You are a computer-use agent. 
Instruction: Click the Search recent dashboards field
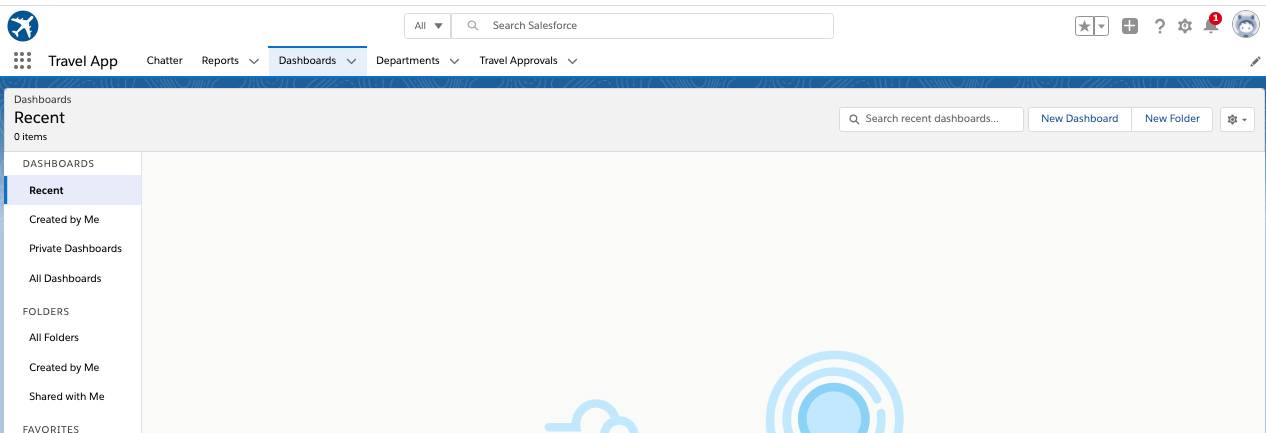[x=932, y=119]
